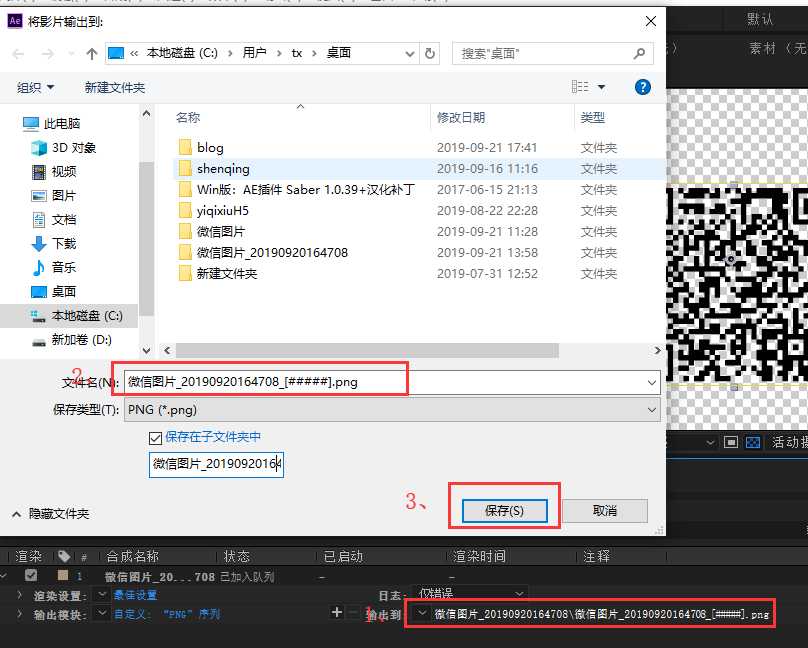Click the label color swatch for queue item 1

coord(63,575)
